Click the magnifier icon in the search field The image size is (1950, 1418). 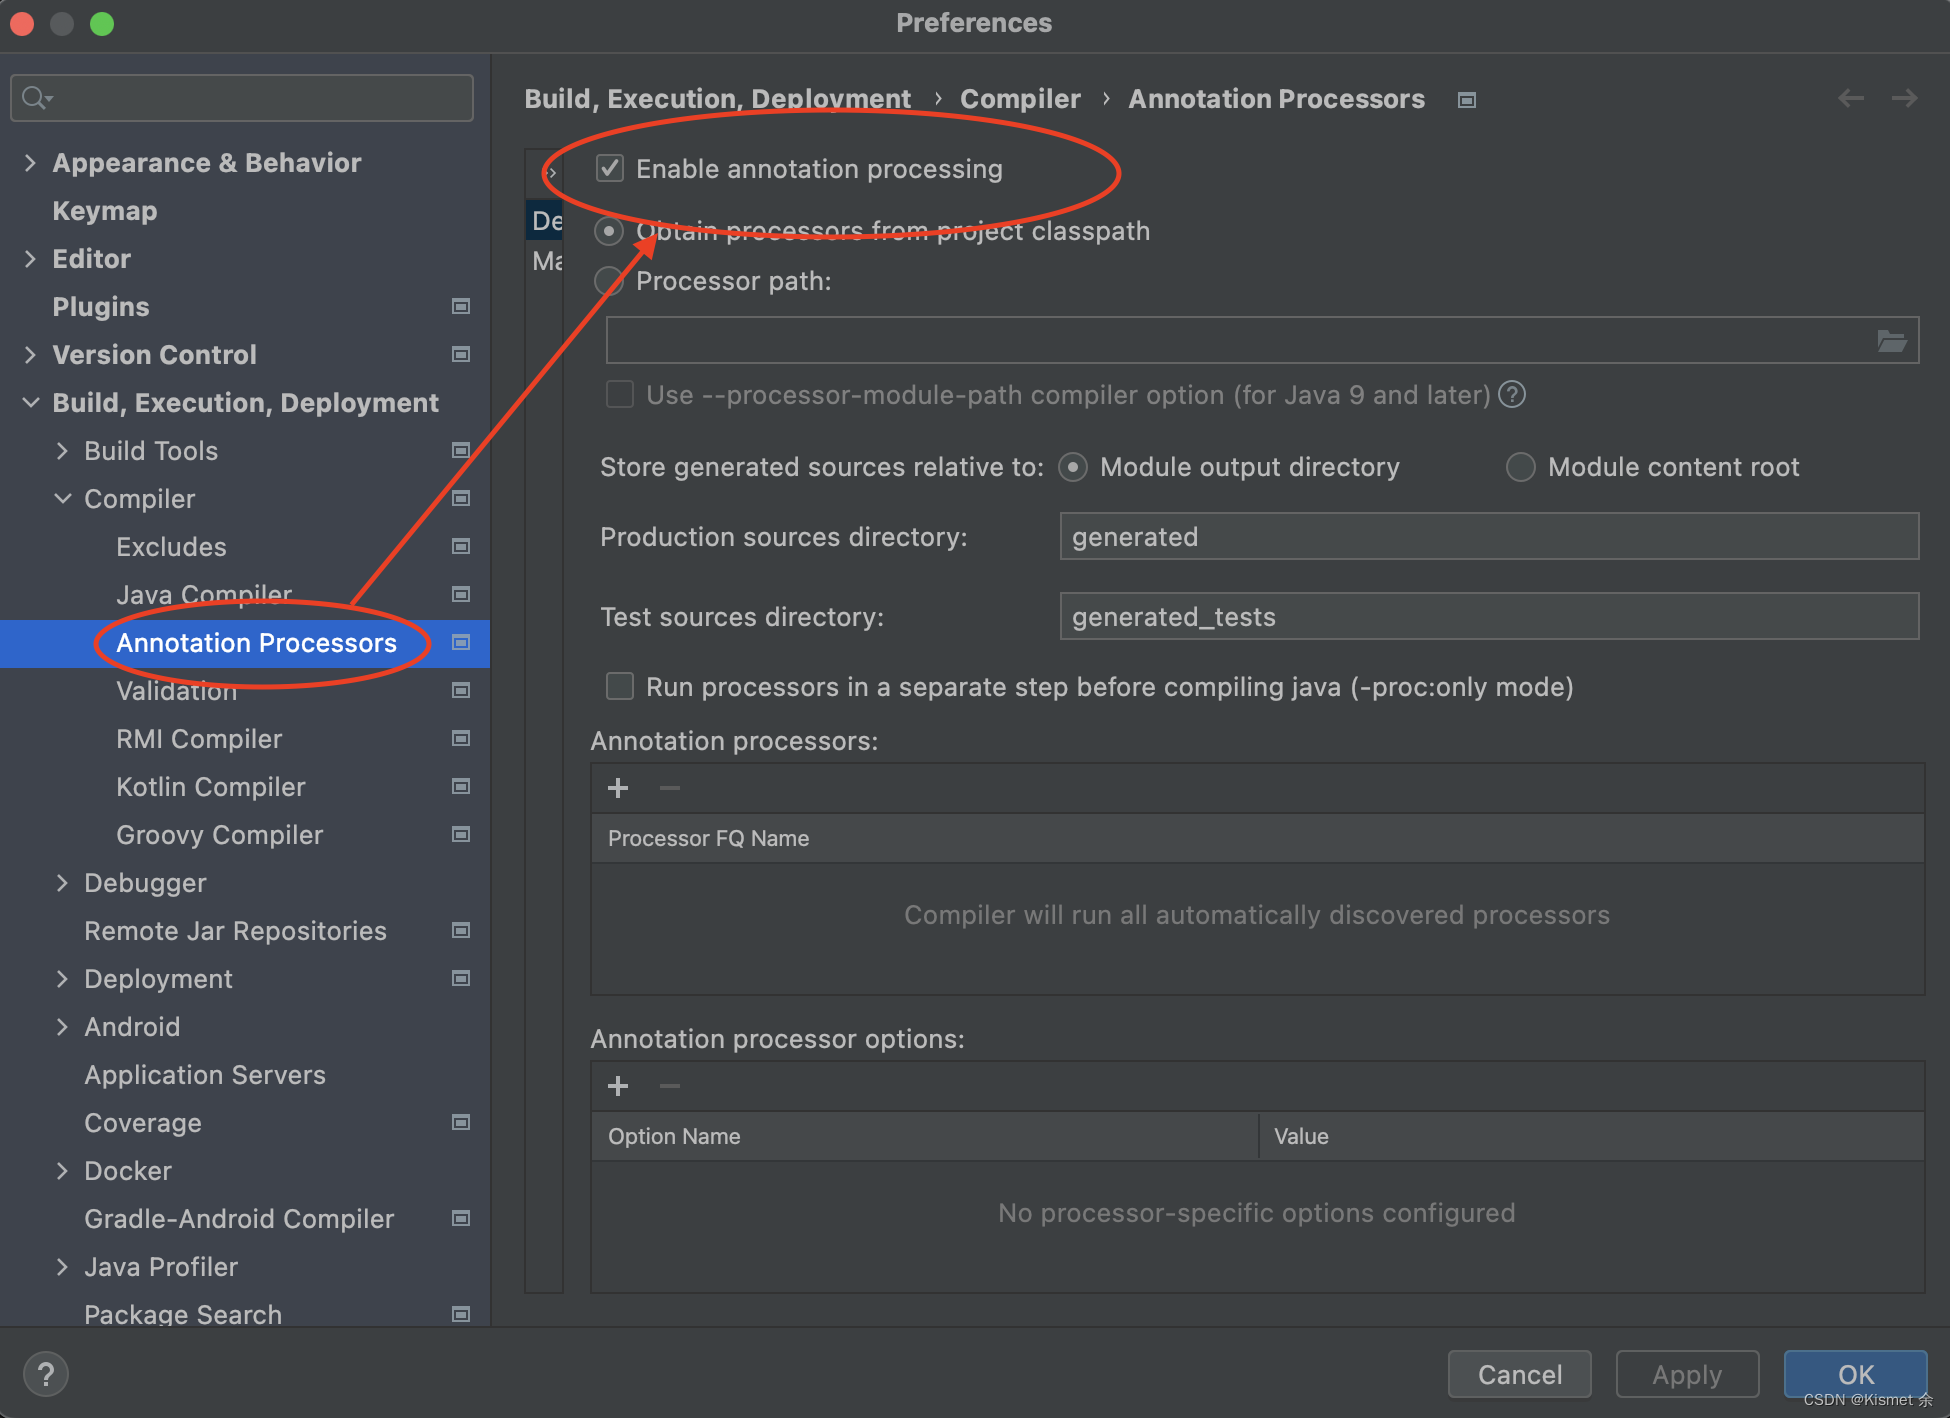33,97
